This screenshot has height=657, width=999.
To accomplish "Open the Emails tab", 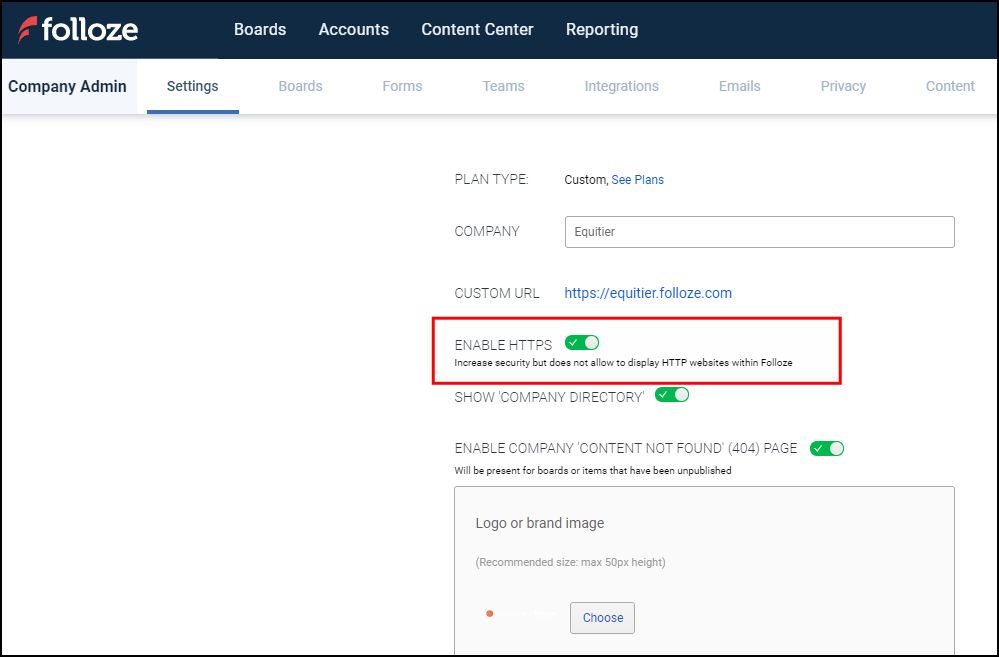I will [739, 86].
